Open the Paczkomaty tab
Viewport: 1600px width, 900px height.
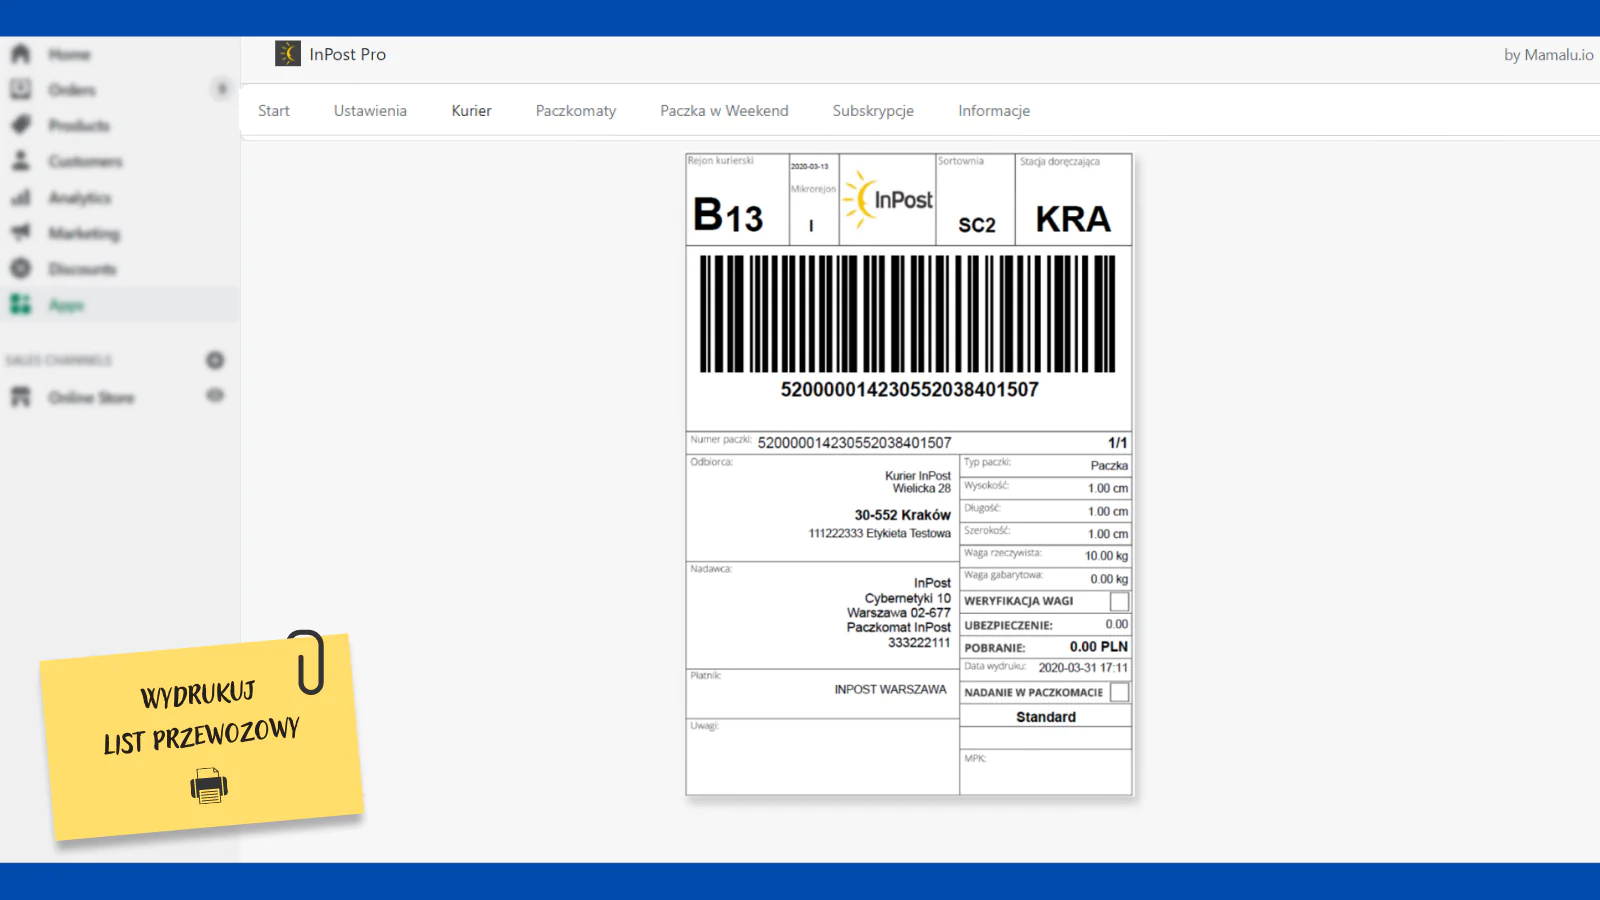tap(576, 111)
